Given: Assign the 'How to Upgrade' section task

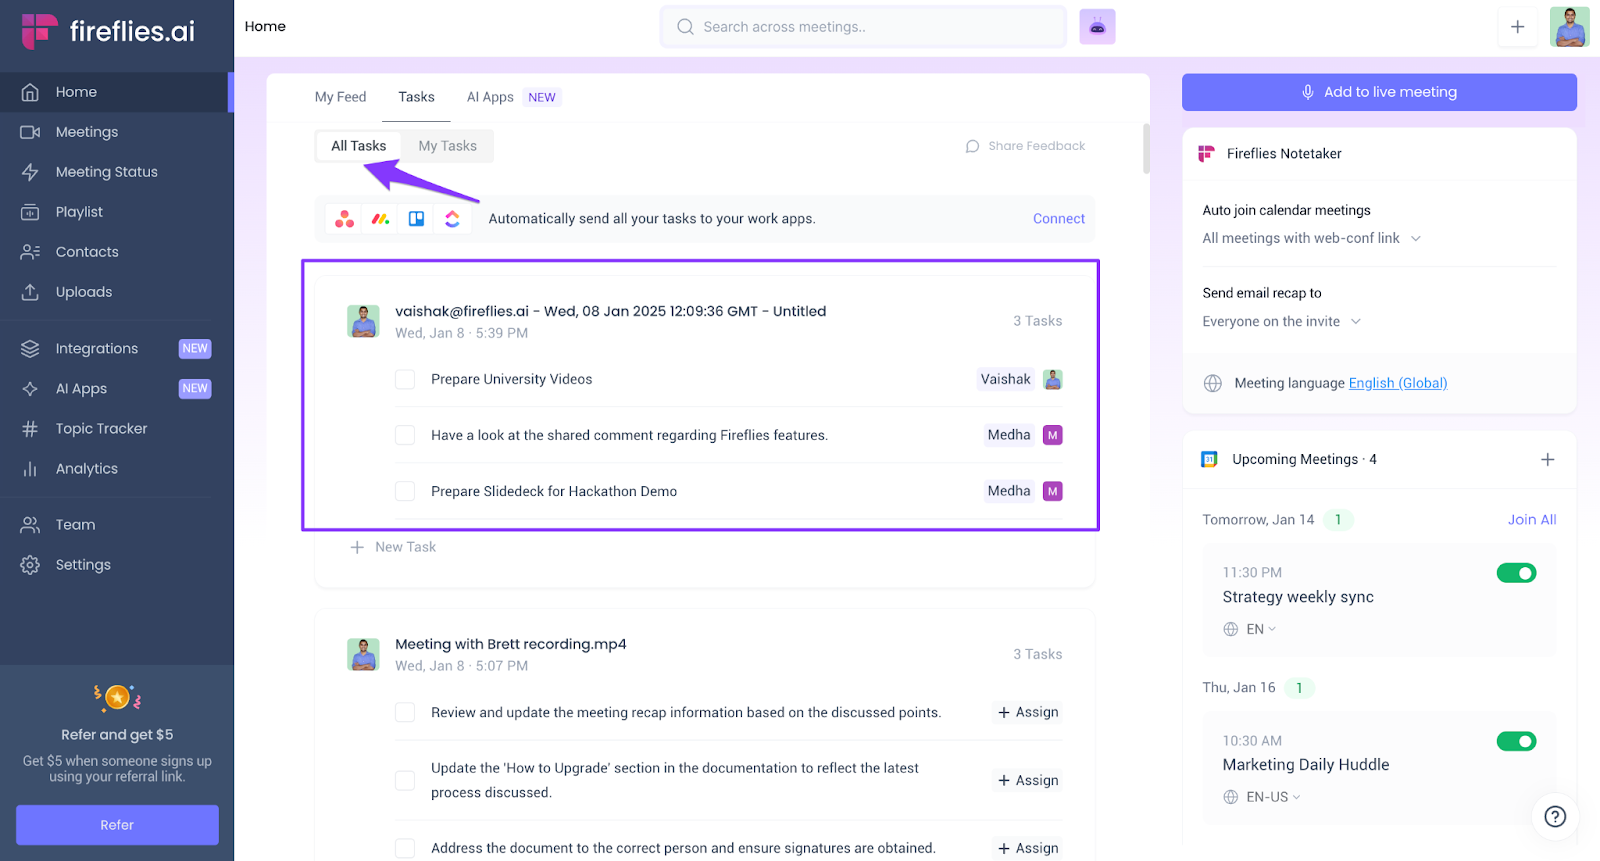Looking at the screenshot, I should pyautogui.click(x=1028, y=781).
